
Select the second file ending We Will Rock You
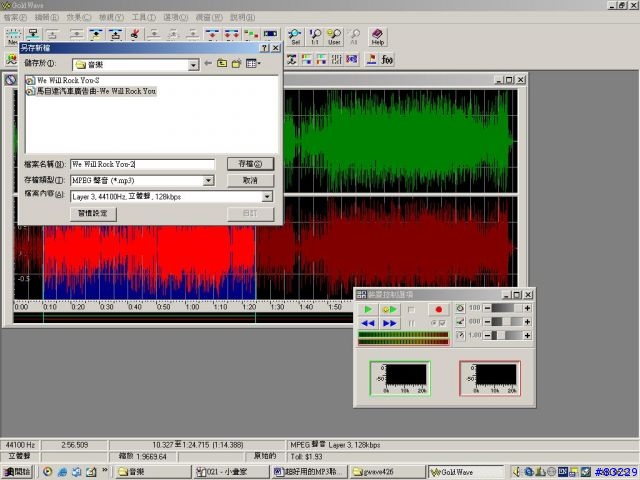pyautogui.click(x=91, y=91)
